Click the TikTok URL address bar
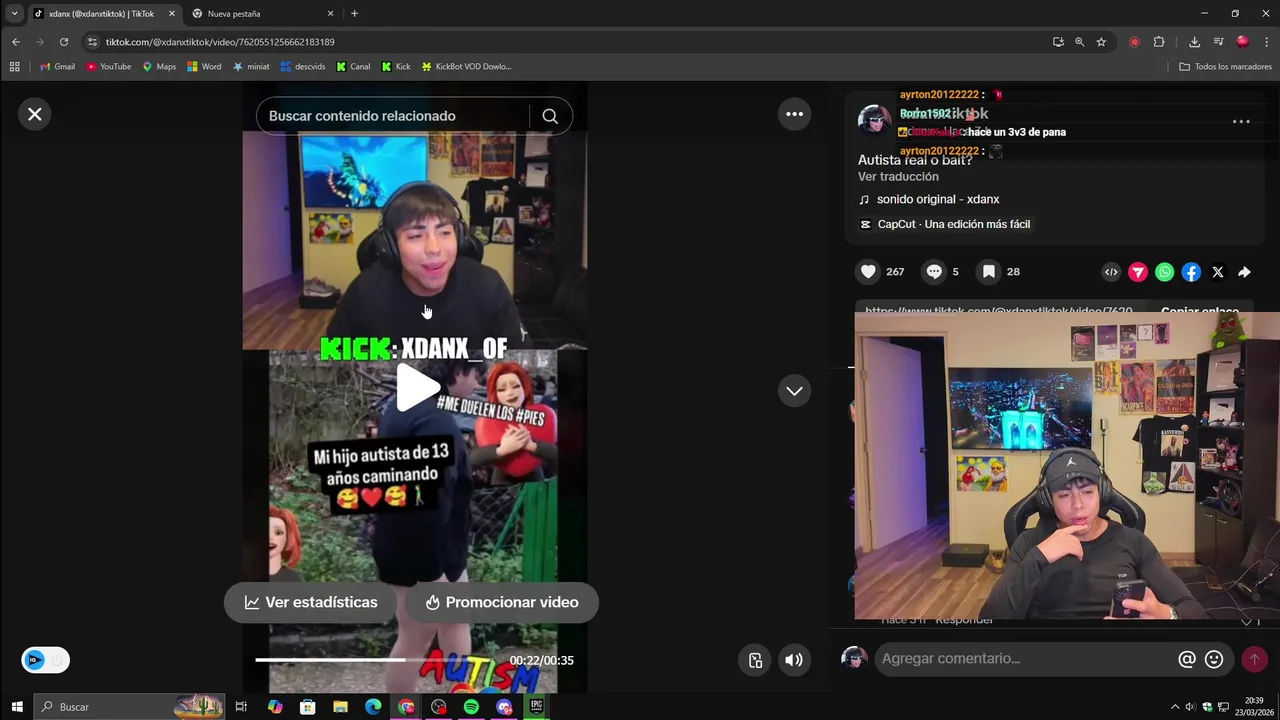Image resolution: width=1280 pixels, height=720 pixels. pos(570,42)
